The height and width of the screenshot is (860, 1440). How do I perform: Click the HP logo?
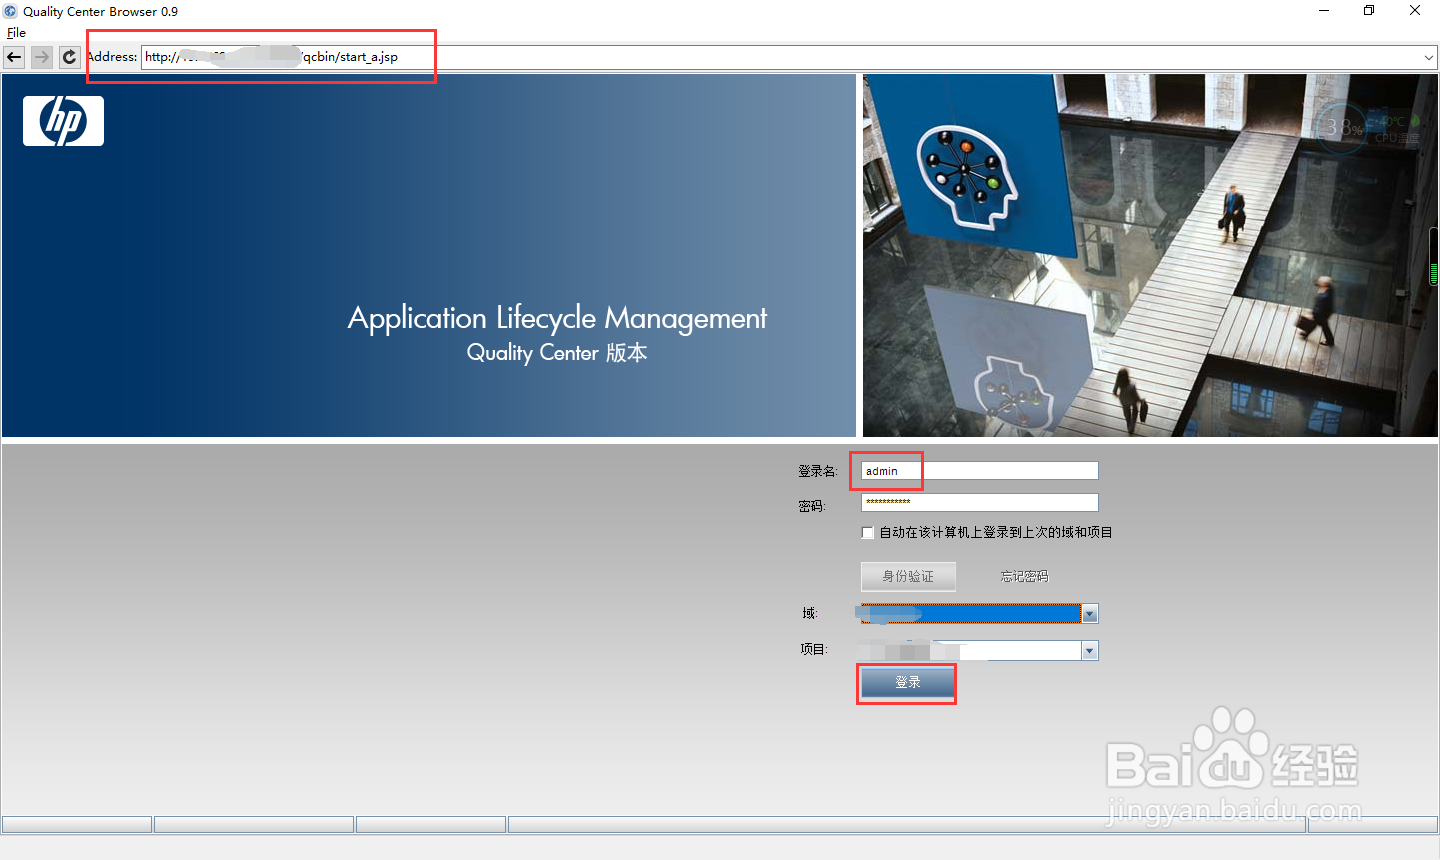click(x=63, y=121)
